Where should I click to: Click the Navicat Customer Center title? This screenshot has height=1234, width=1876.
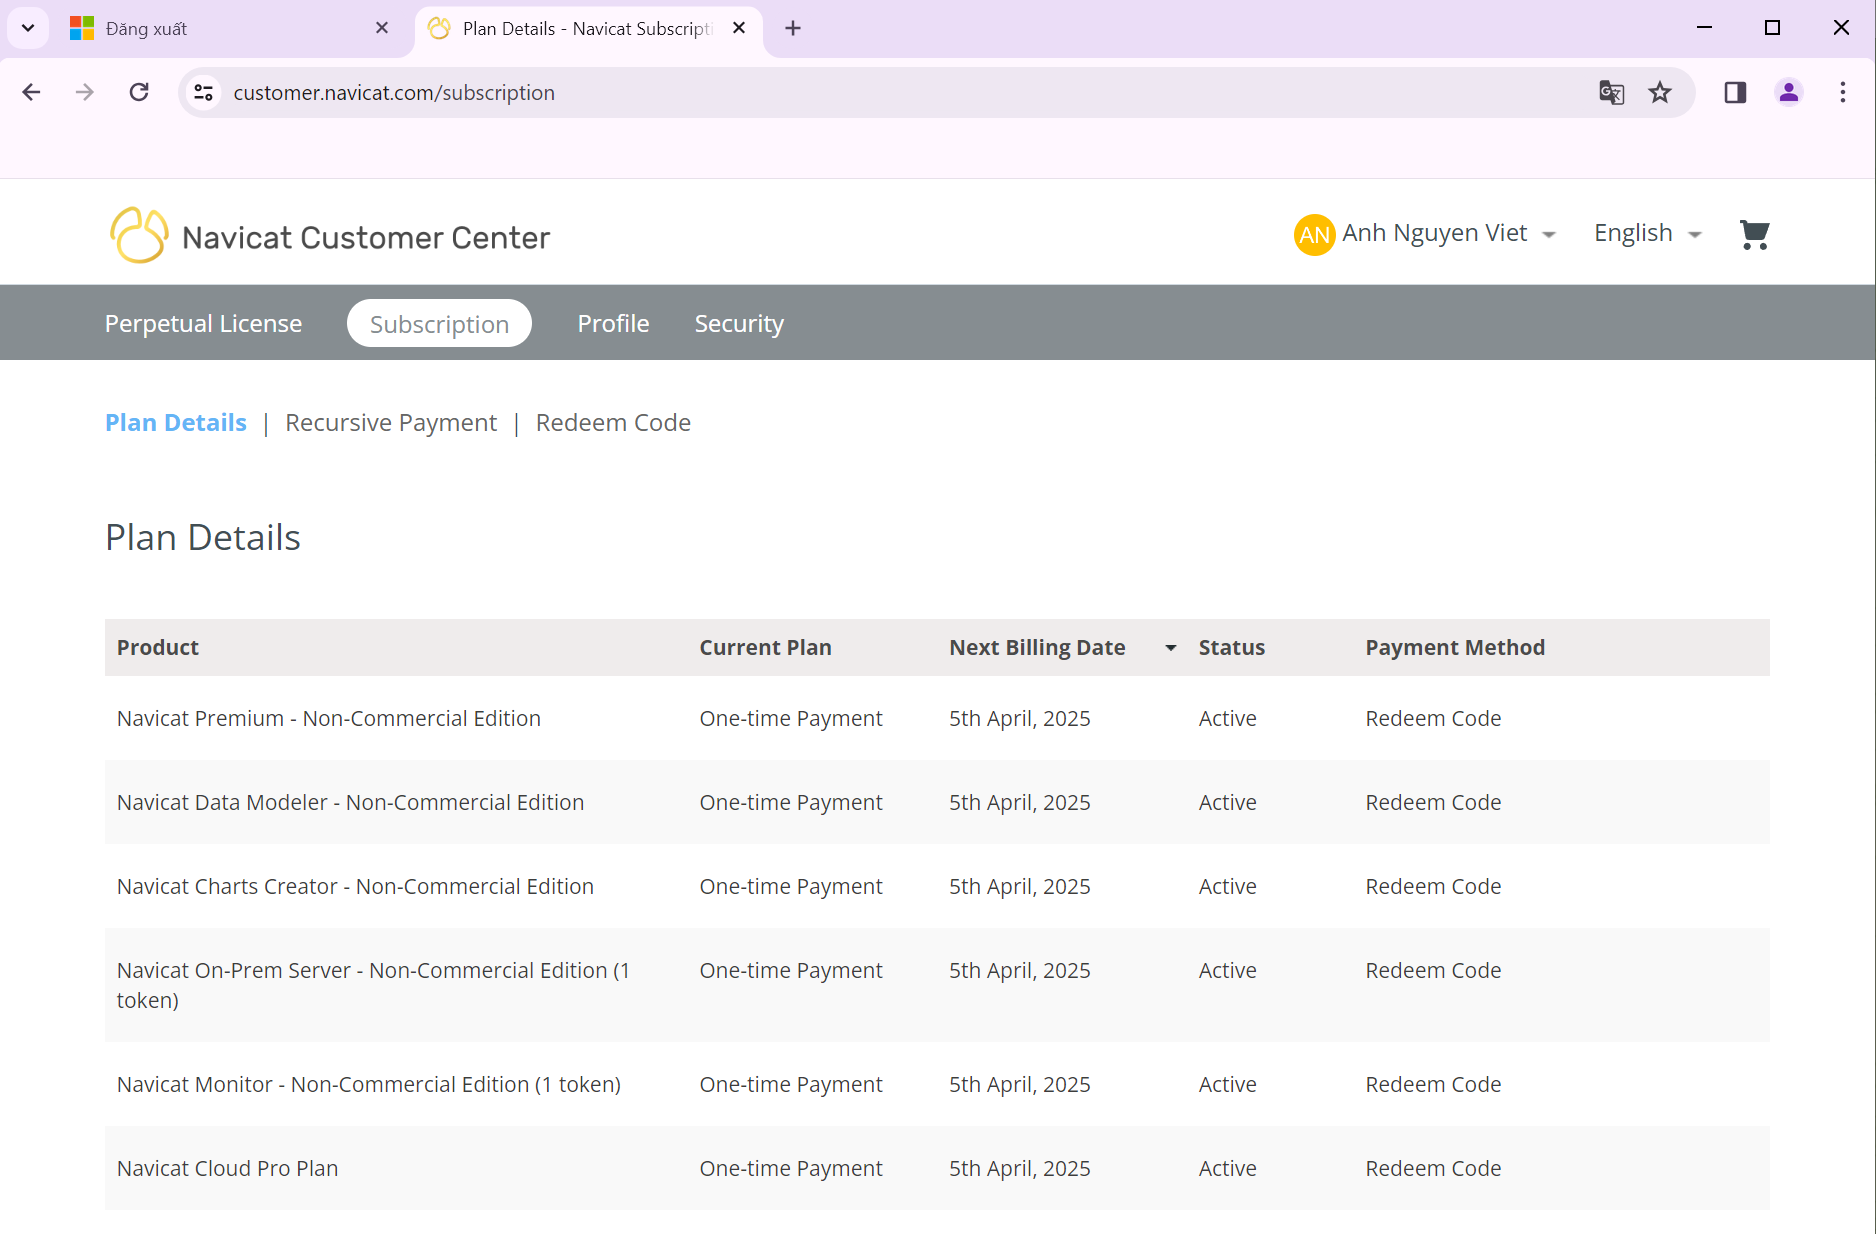coord(366,238)
